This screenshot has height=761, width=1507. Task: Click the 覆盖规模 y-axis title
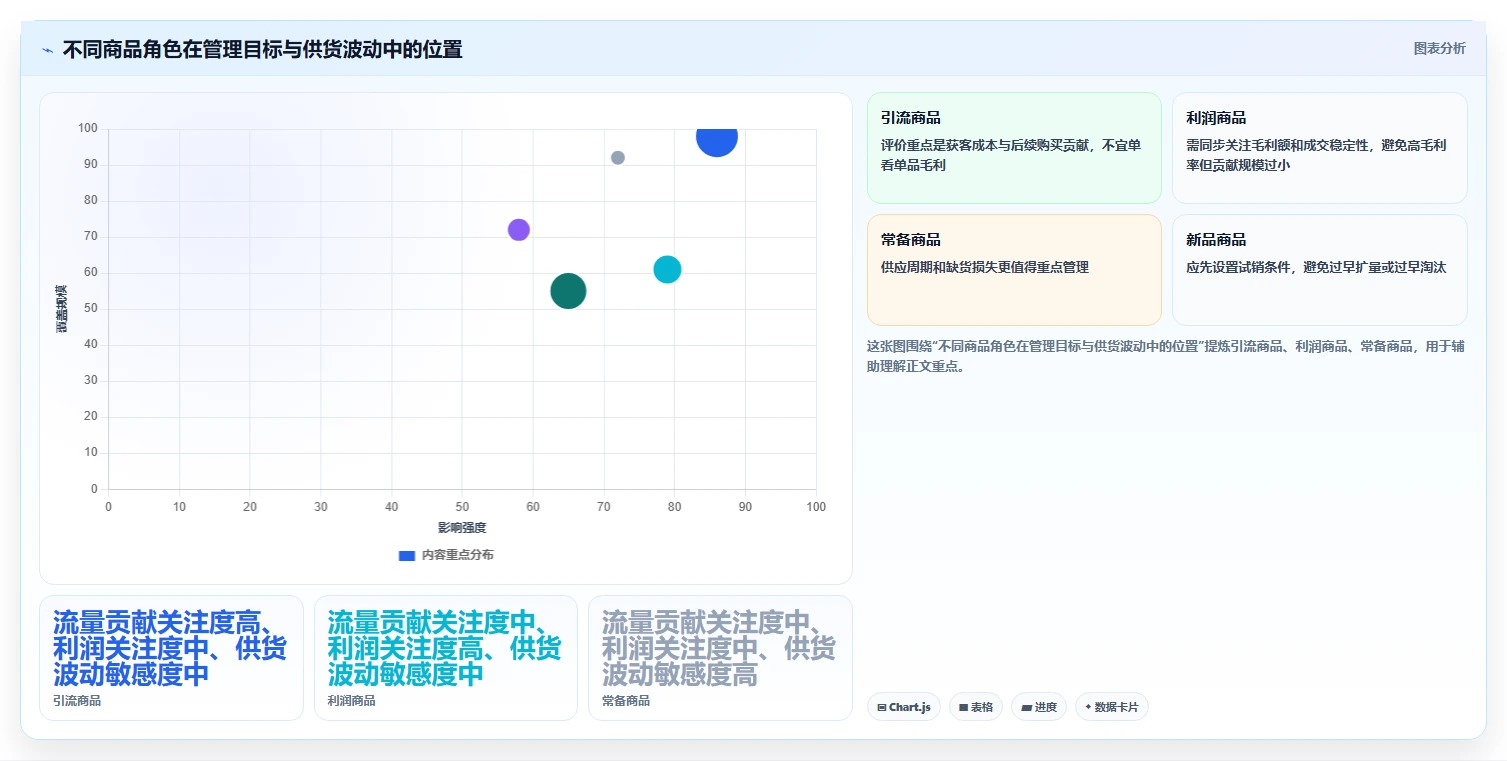click(62, 309)
